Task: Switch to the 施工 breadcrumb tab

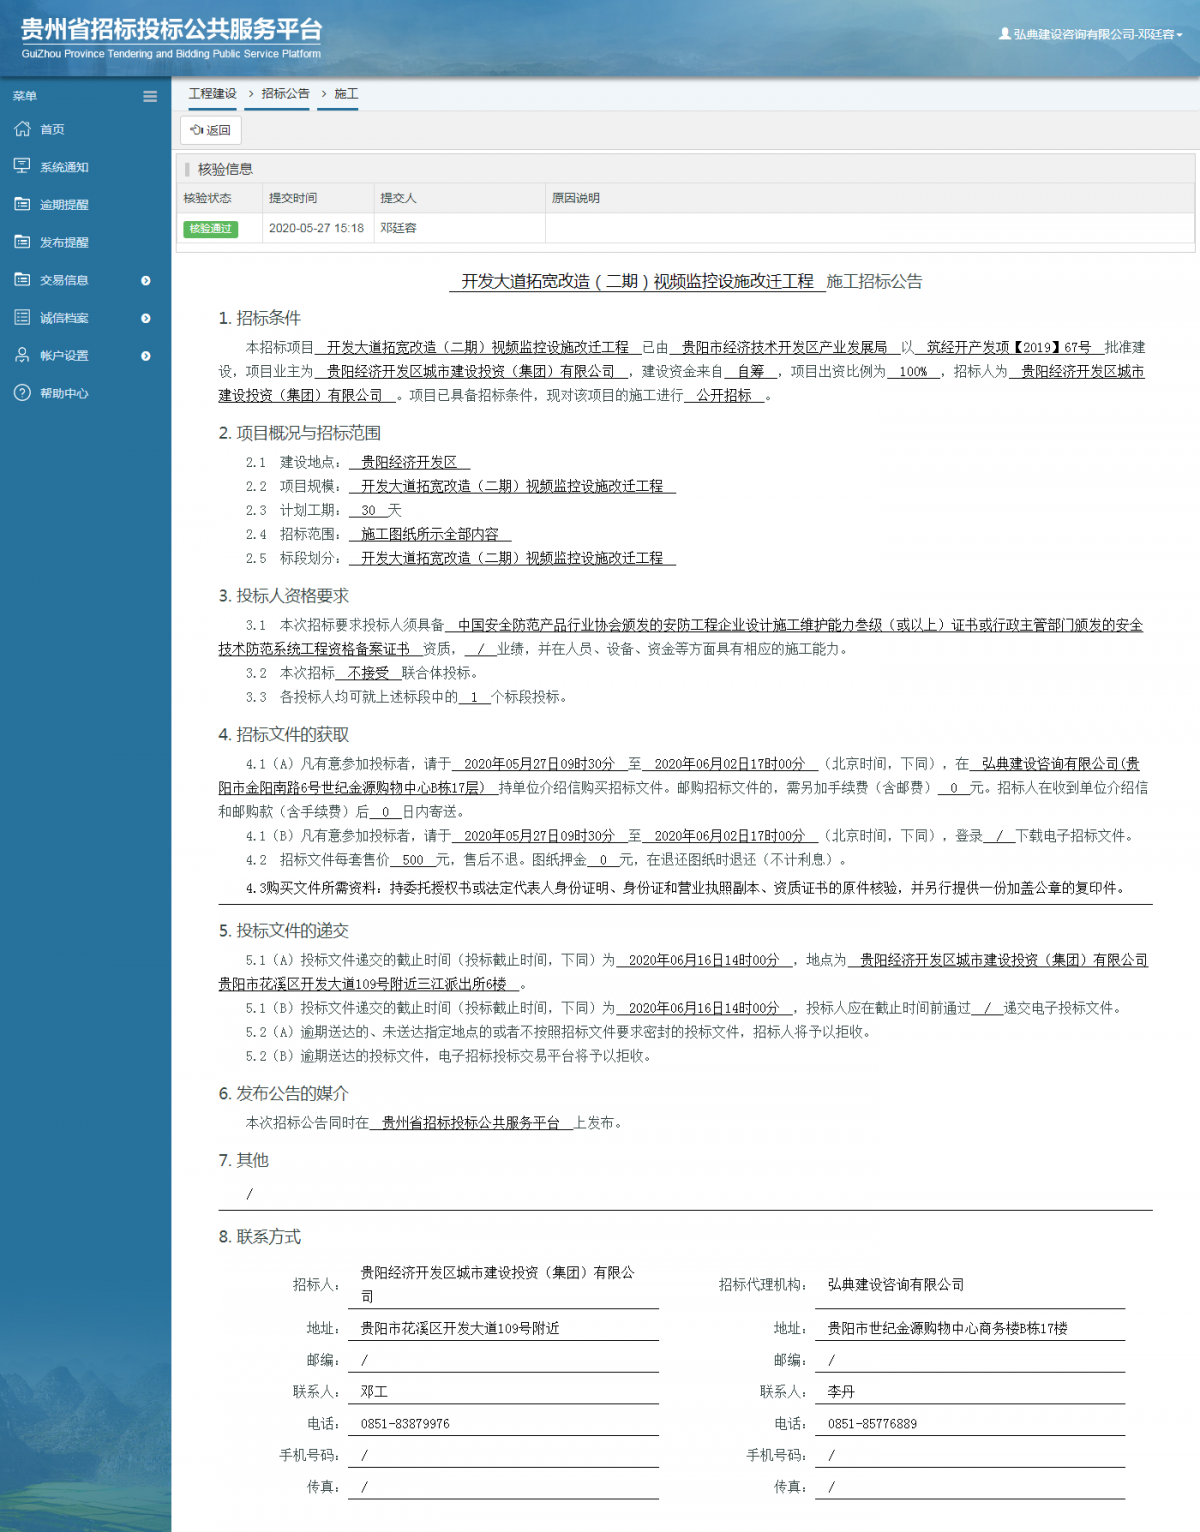Action: (x=345, y=93)
